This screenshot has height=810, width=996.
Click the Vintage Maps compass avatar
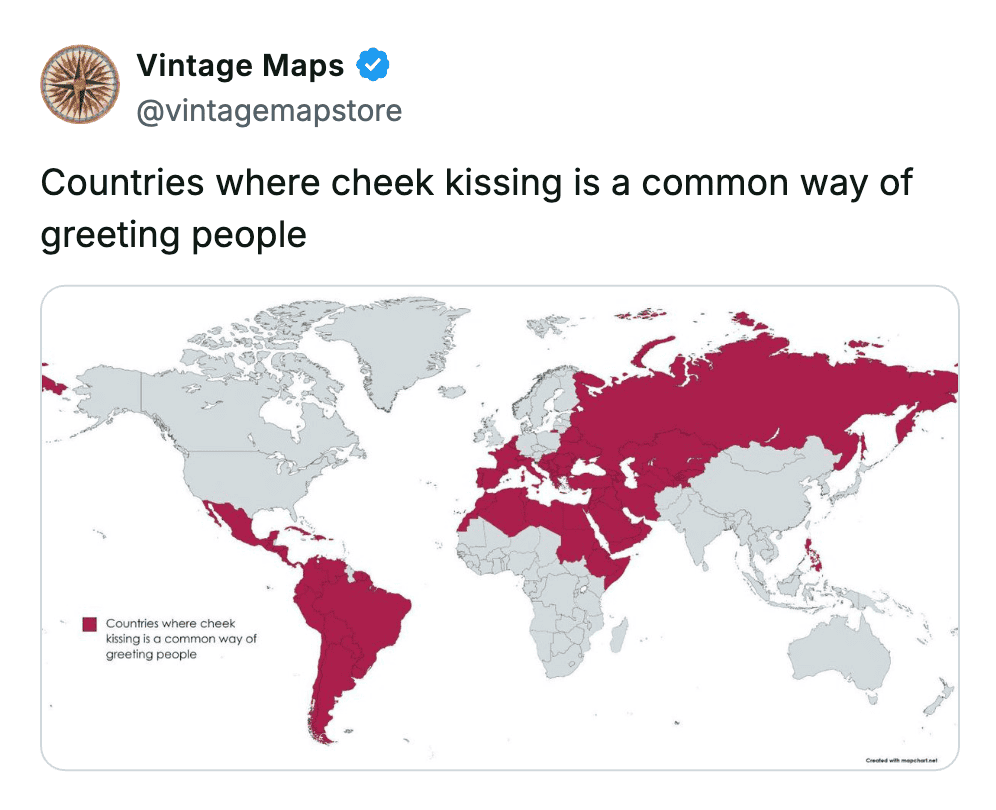[x=80, y=86]
